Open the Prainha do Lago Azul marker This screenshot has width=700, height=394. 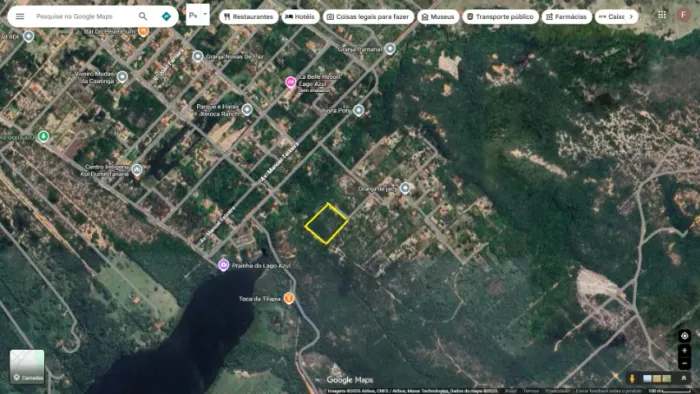224,265
